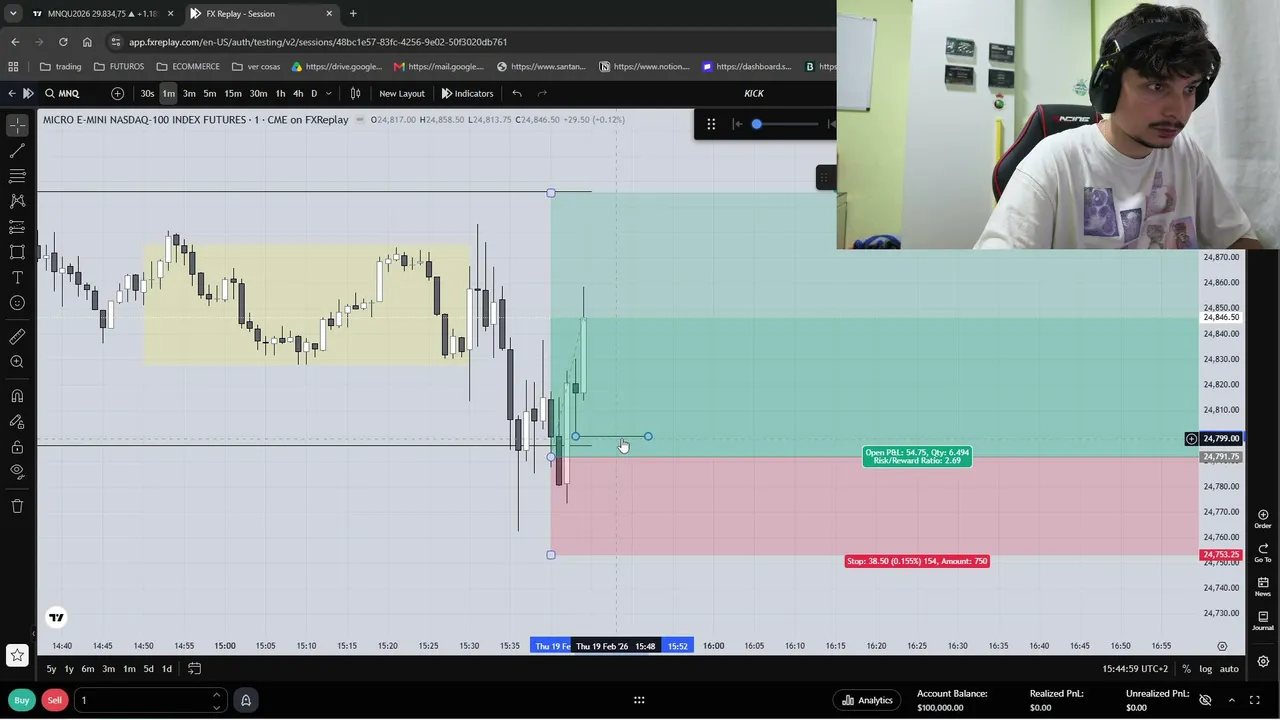Open the emoji icons tool
Image resolution: width=1280 pixels, height=720 pixels.
point(17,303)
